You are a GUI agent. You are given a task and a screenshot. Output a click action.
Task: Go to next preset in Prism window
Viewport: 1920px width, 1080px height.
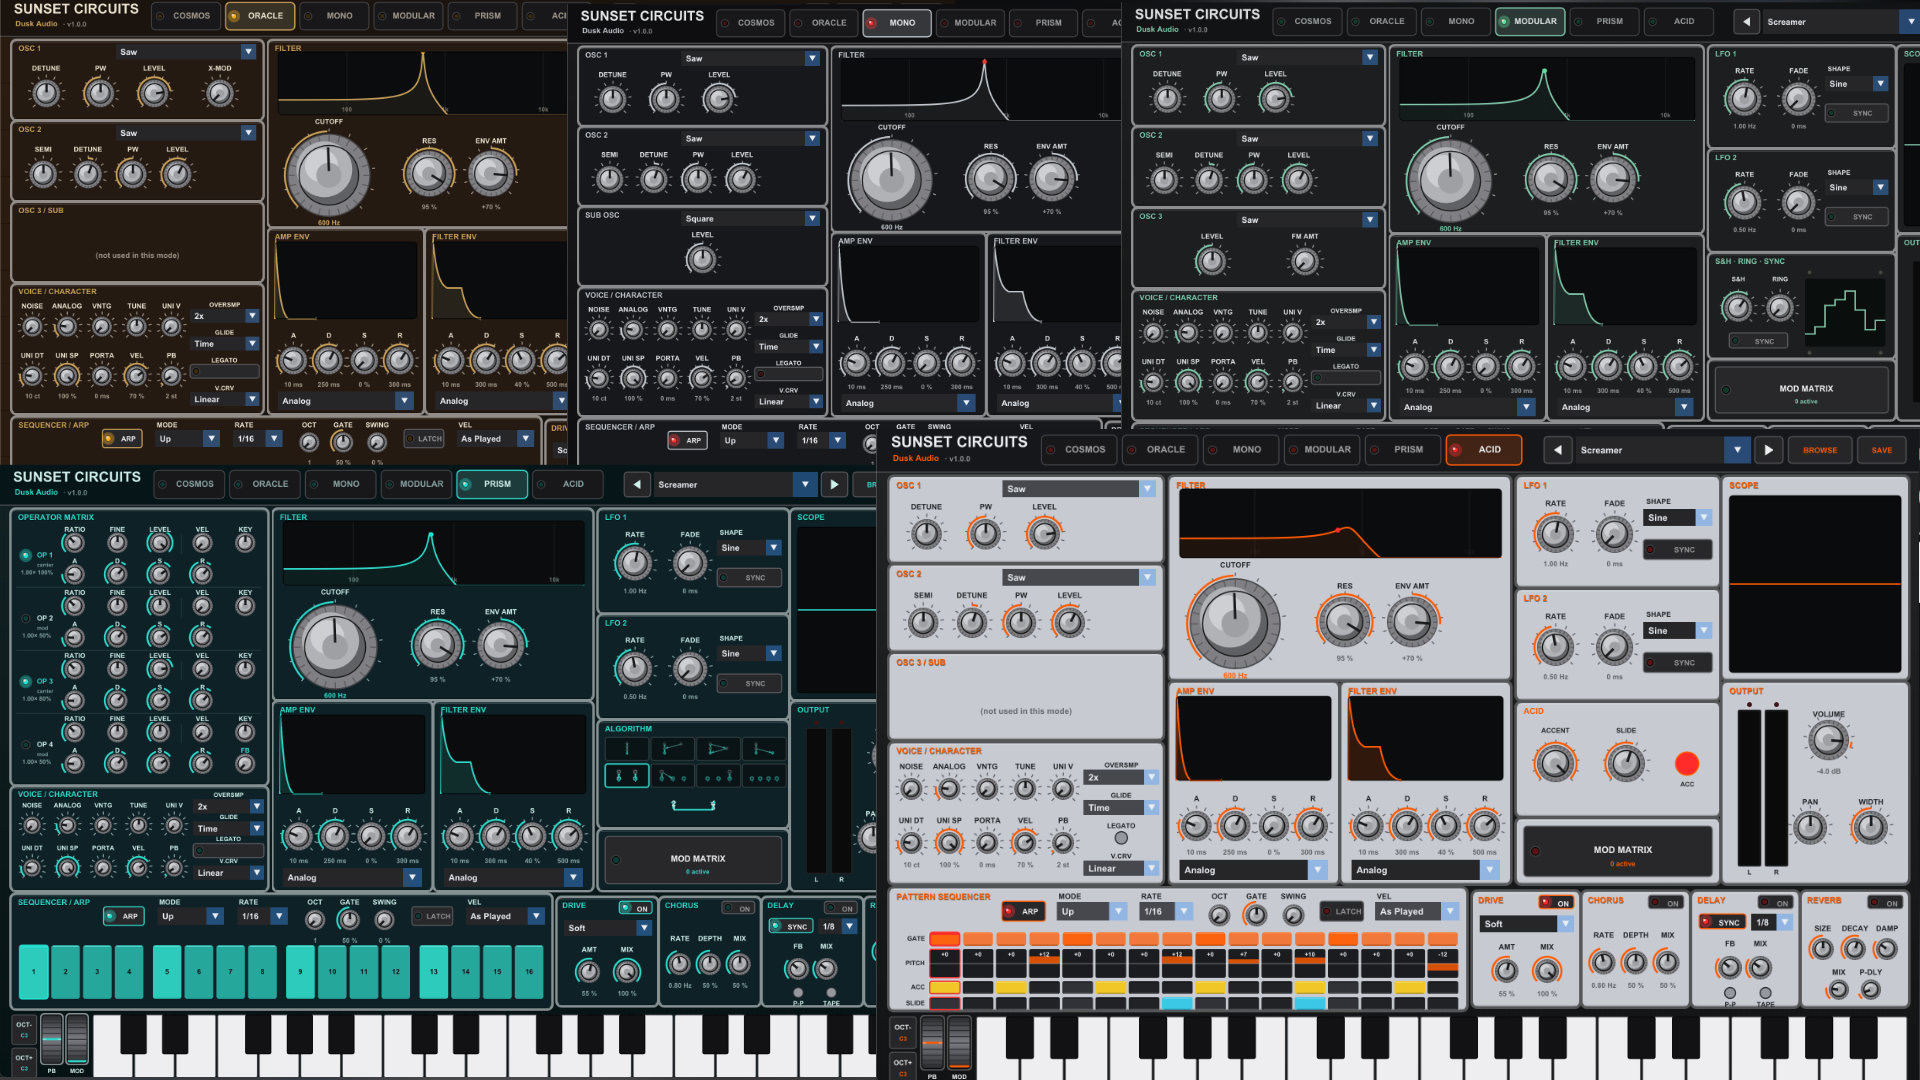[835, 485]
